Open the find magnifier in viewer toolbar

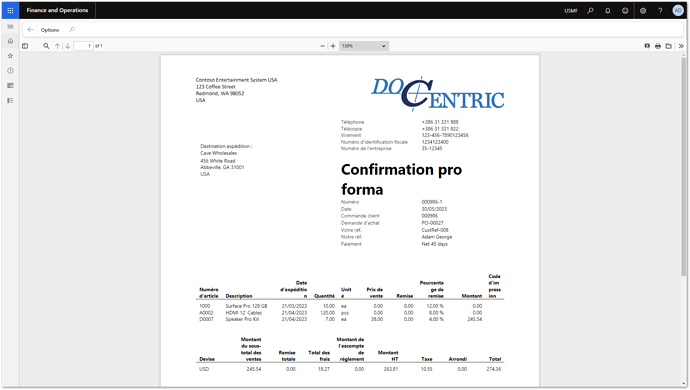tap(46, 46)
